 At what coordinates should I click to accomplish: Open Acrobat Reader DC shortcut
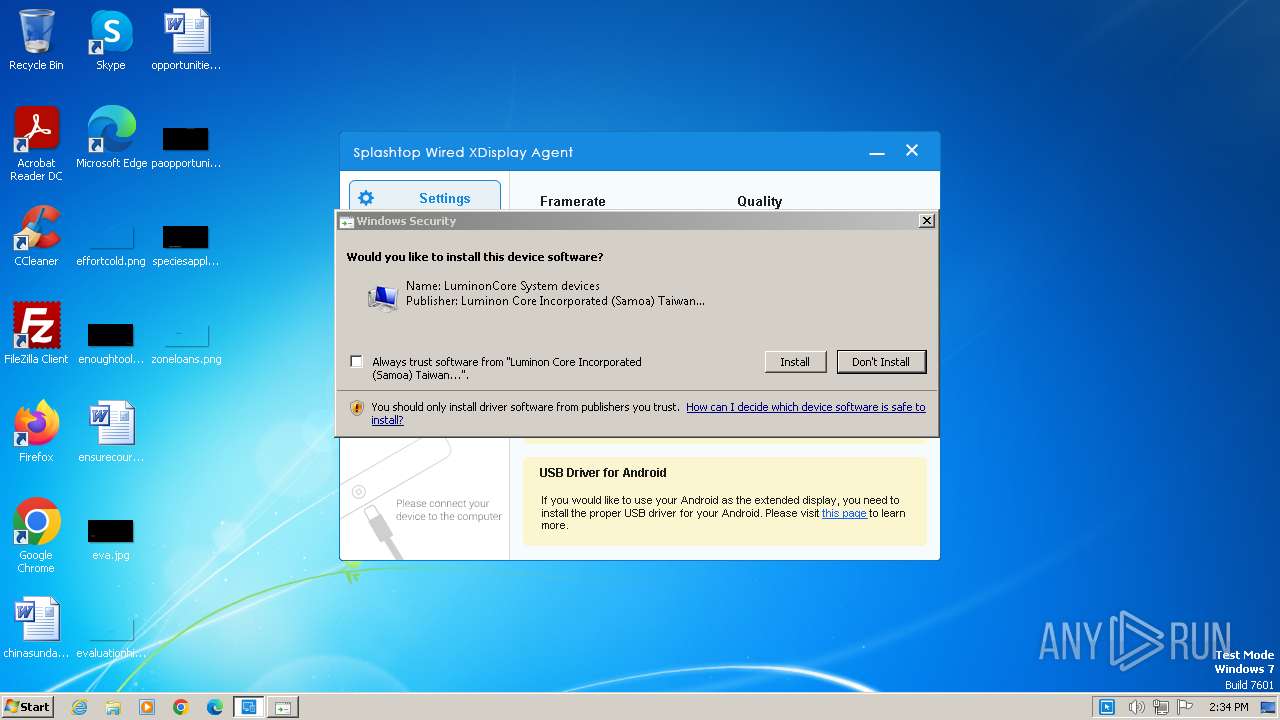coord(36,144)
